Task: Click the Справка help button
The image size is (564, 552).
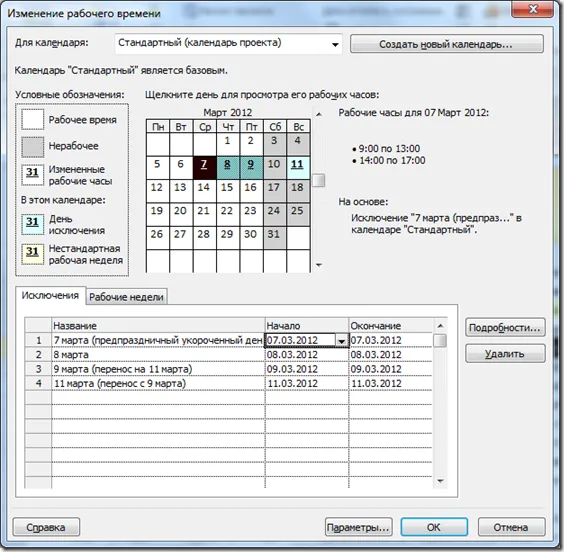Action: [46, 527]
